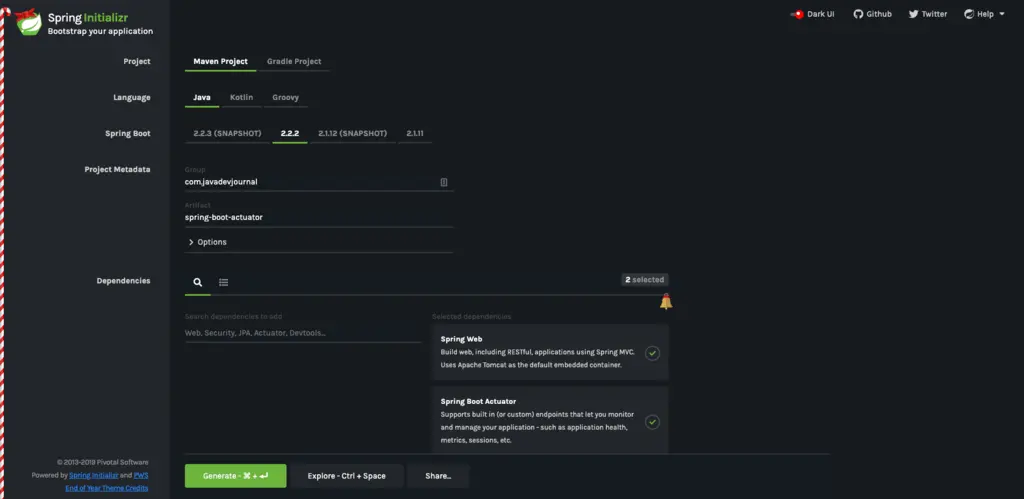Open the PWS footer link
Image resolution: width=1024 pixels, height=499 pixels.
tap(141, 475)
